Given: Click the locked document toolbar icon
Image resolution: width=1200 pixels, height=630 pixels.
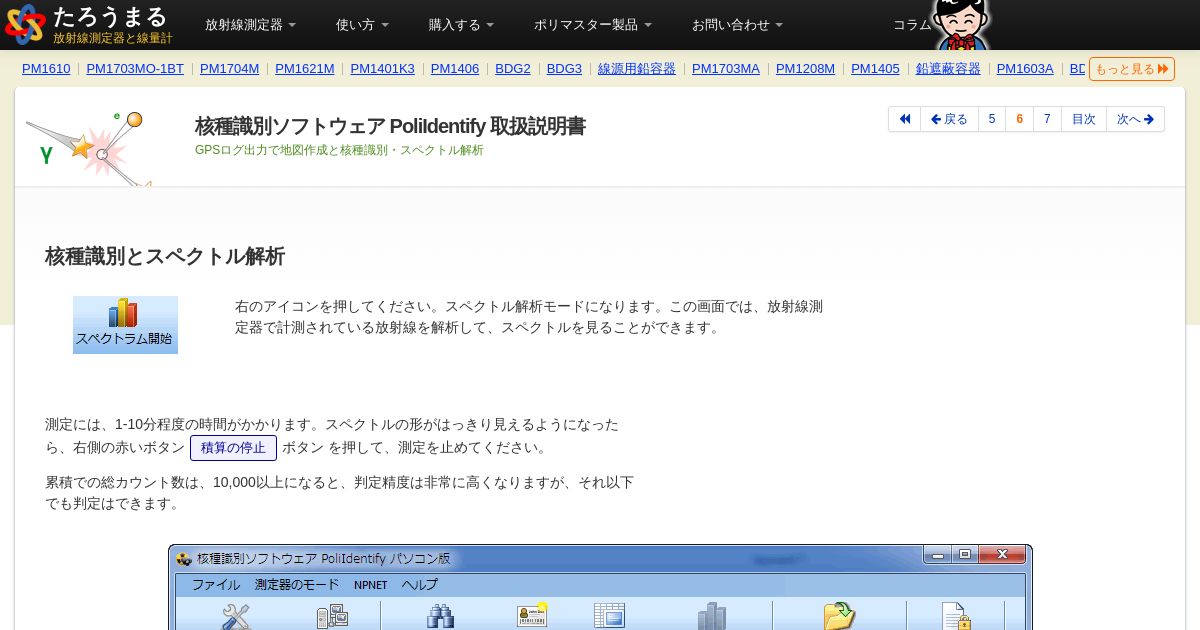Looking at the screenshot, I should [x=955, y=616].
